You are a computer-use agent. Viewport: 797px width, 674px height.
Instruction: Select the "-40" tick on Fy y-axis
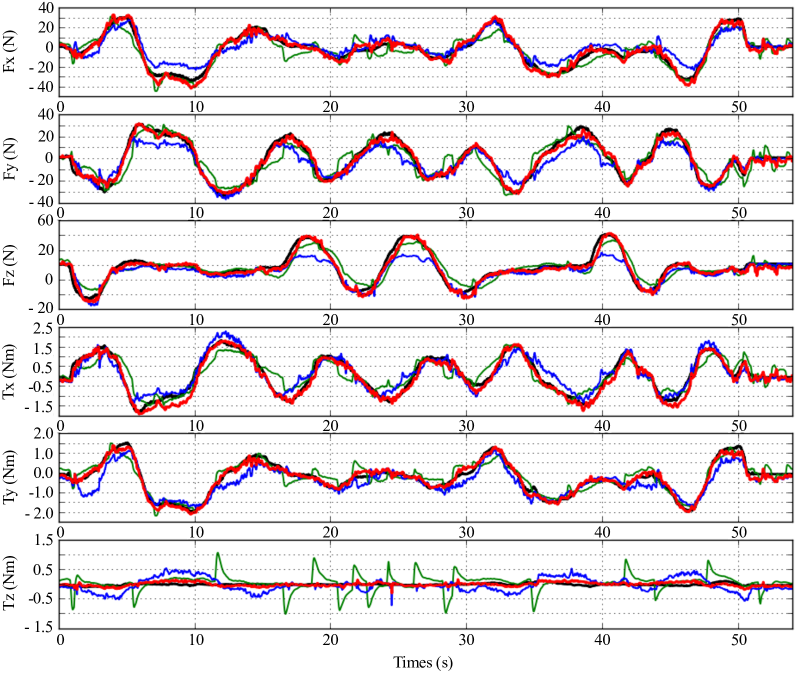tap(41, 202)
